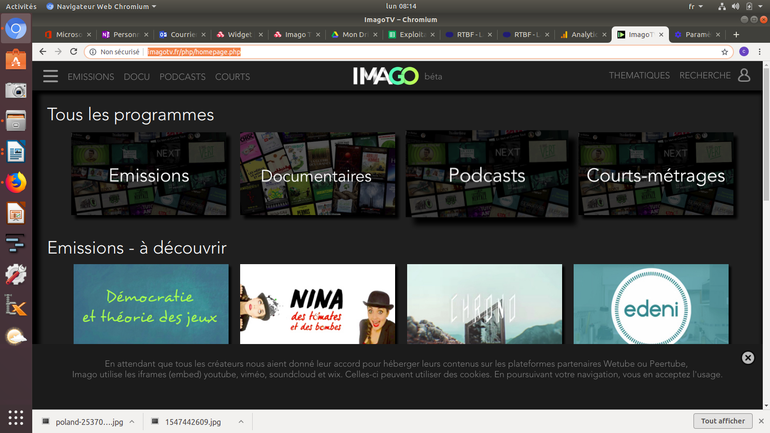
Task: Open the screenshot camera app in dock
Action: (16, 90)
